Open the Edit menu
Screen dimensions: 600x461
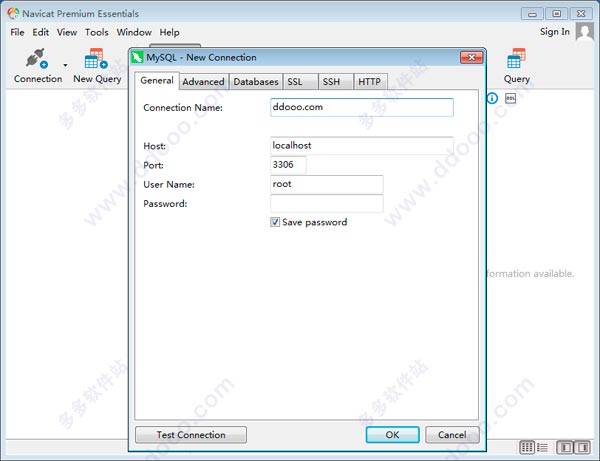41,32
